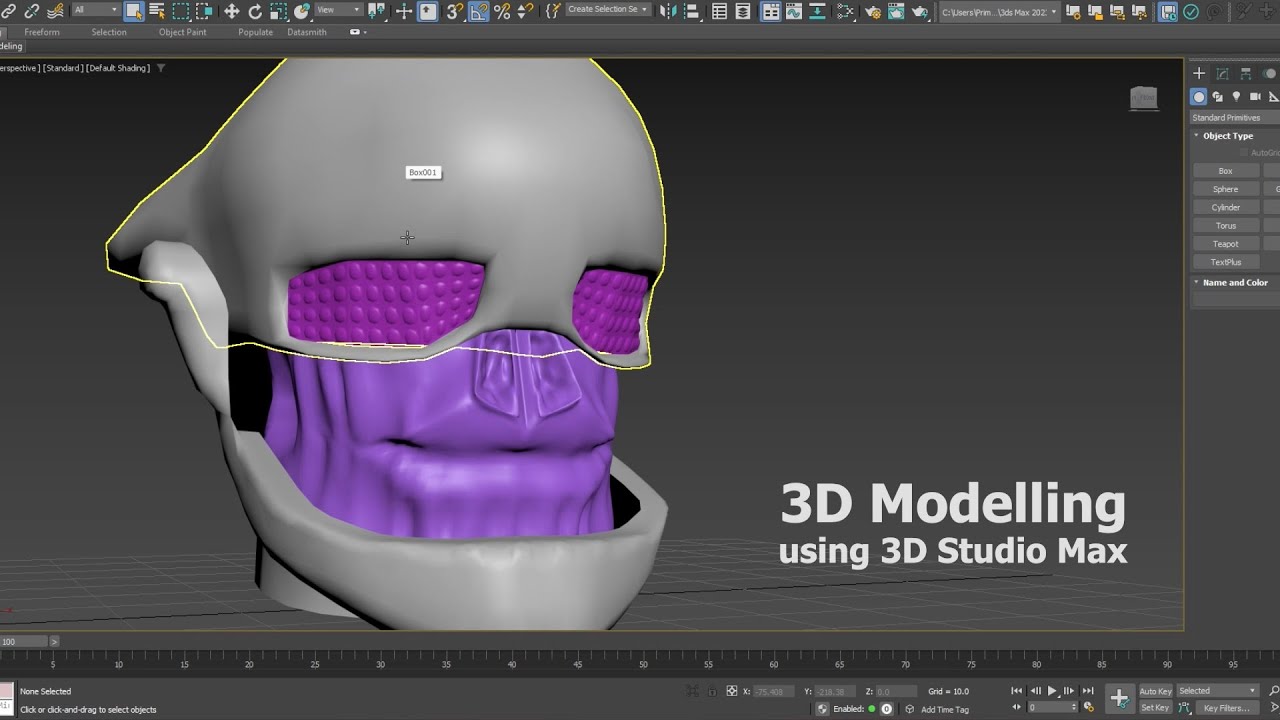Screen dimensions: 1280x720
Task: Switch to Cameras category icon
Action: pyautogui.click(x=1255, y=97)
